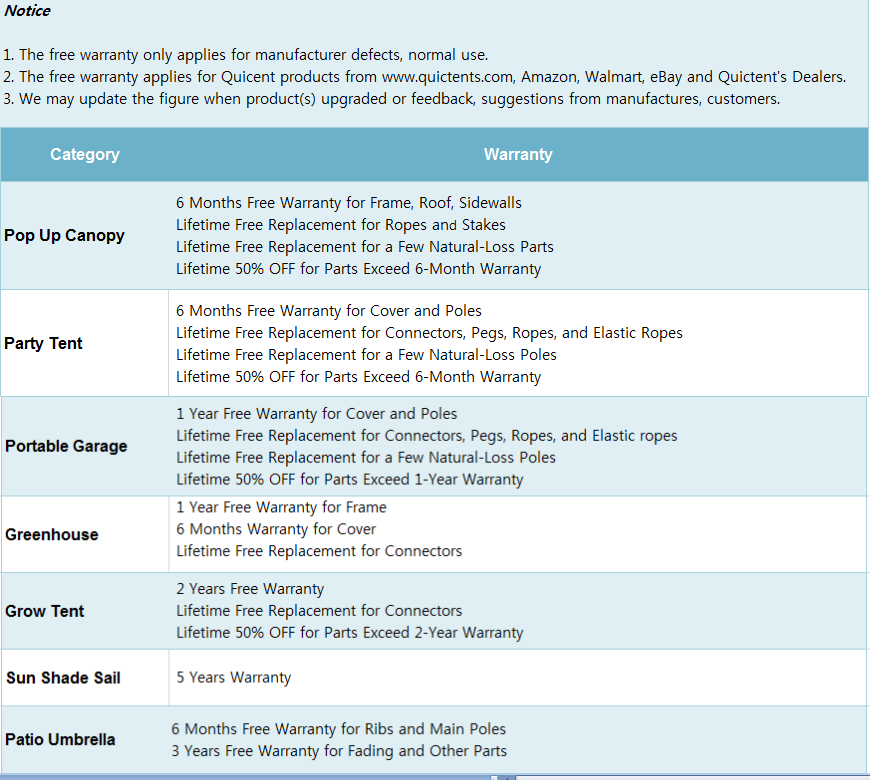The image size is (870, 780).
Task: Select the "Party Tent" category cell
Action: (84, 343)
